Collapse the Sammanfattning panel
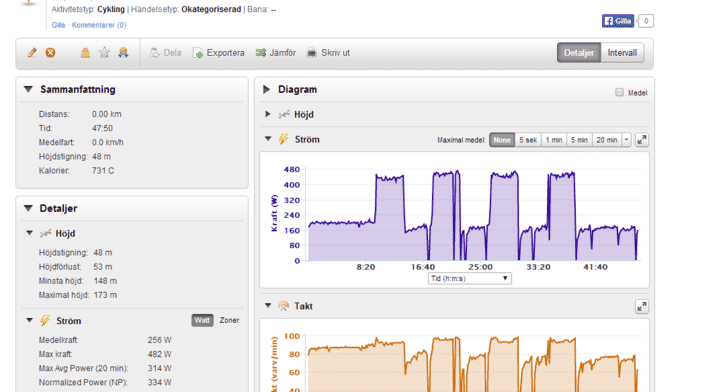This screenshot has height=392, width=725. [28, 89]
